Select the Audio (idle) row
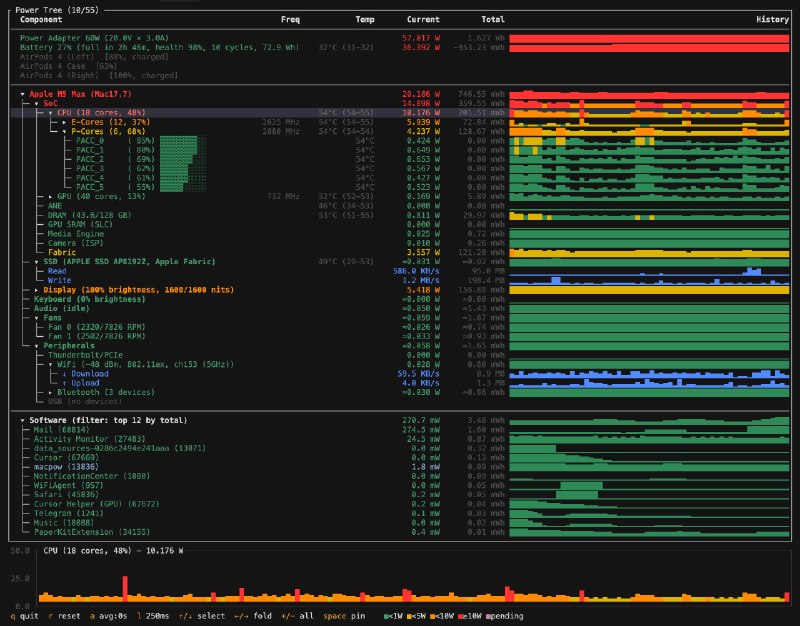Screen dimensions: 800x626 pyautogui.click(x=400, y=309)
